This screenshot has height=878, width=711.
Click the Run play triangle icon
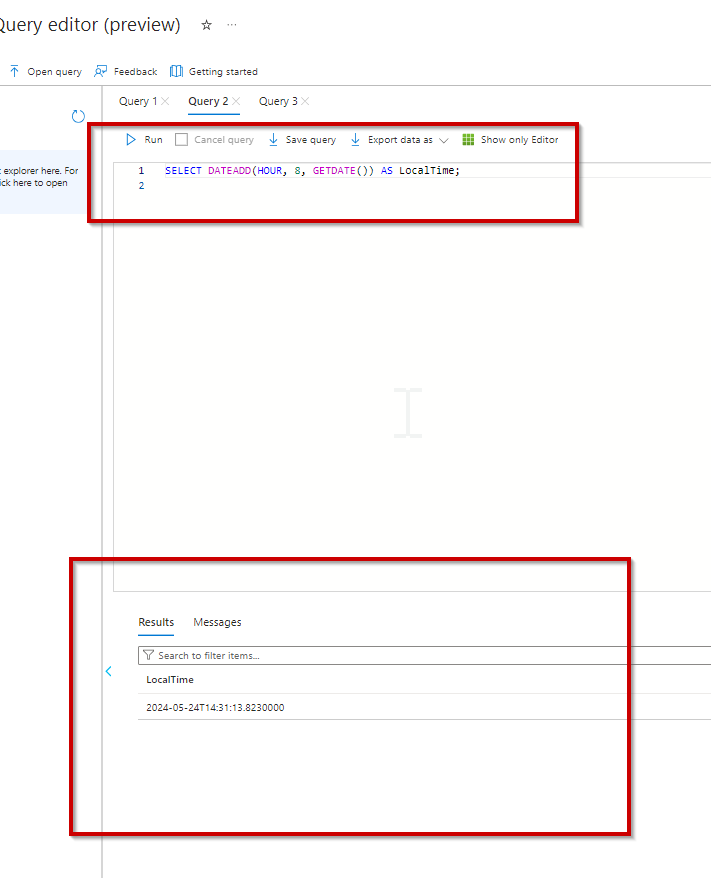click(131, 139)
